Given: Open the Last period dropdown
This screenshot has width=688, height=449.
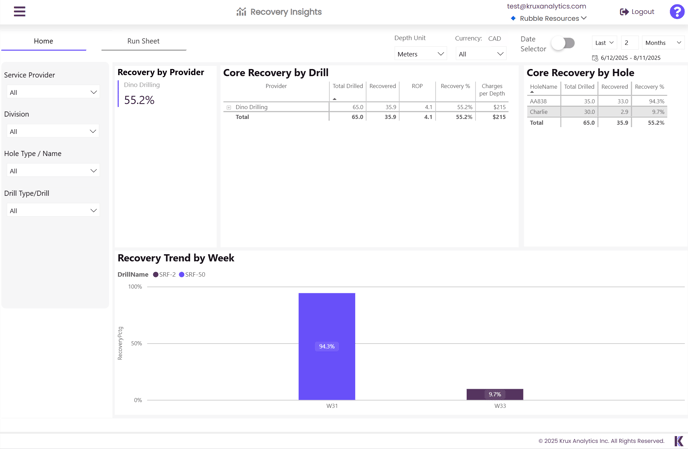Looking at the screenshot, I should coord(604,43).
